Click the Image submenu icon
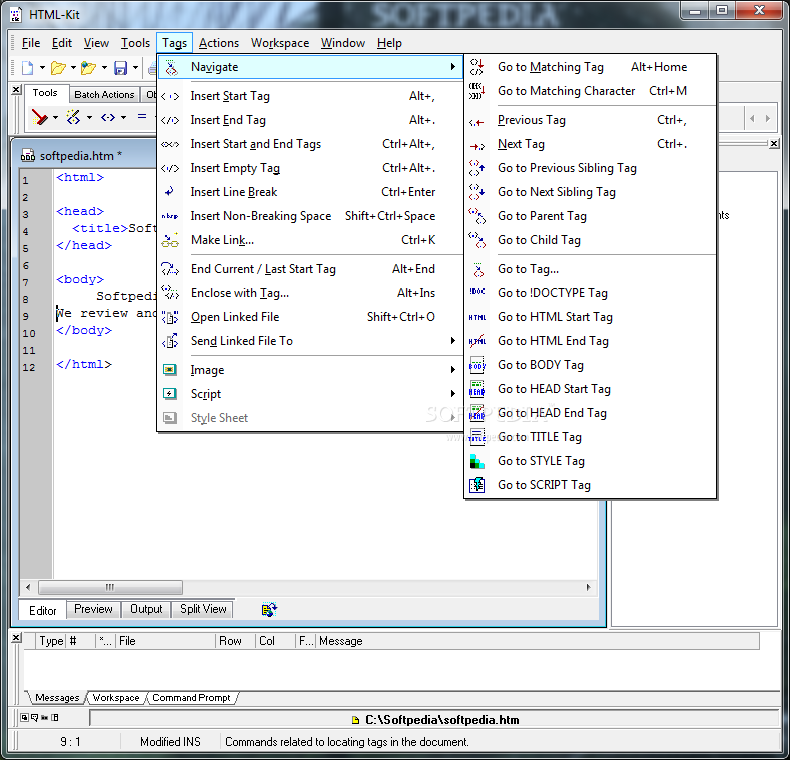This screenshot has width=790, height=760. 170,370
